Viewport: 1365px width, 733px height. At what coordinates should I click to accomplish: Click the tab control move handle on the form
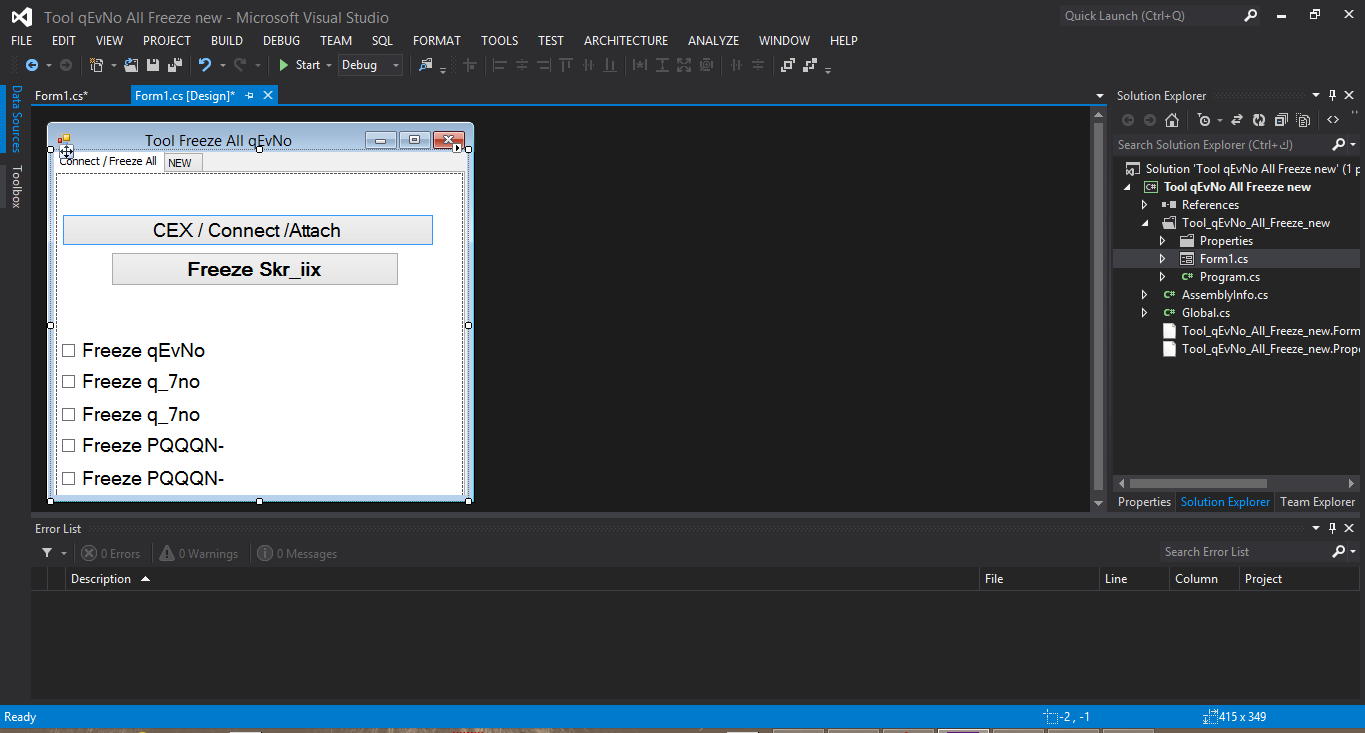[66, 152]
